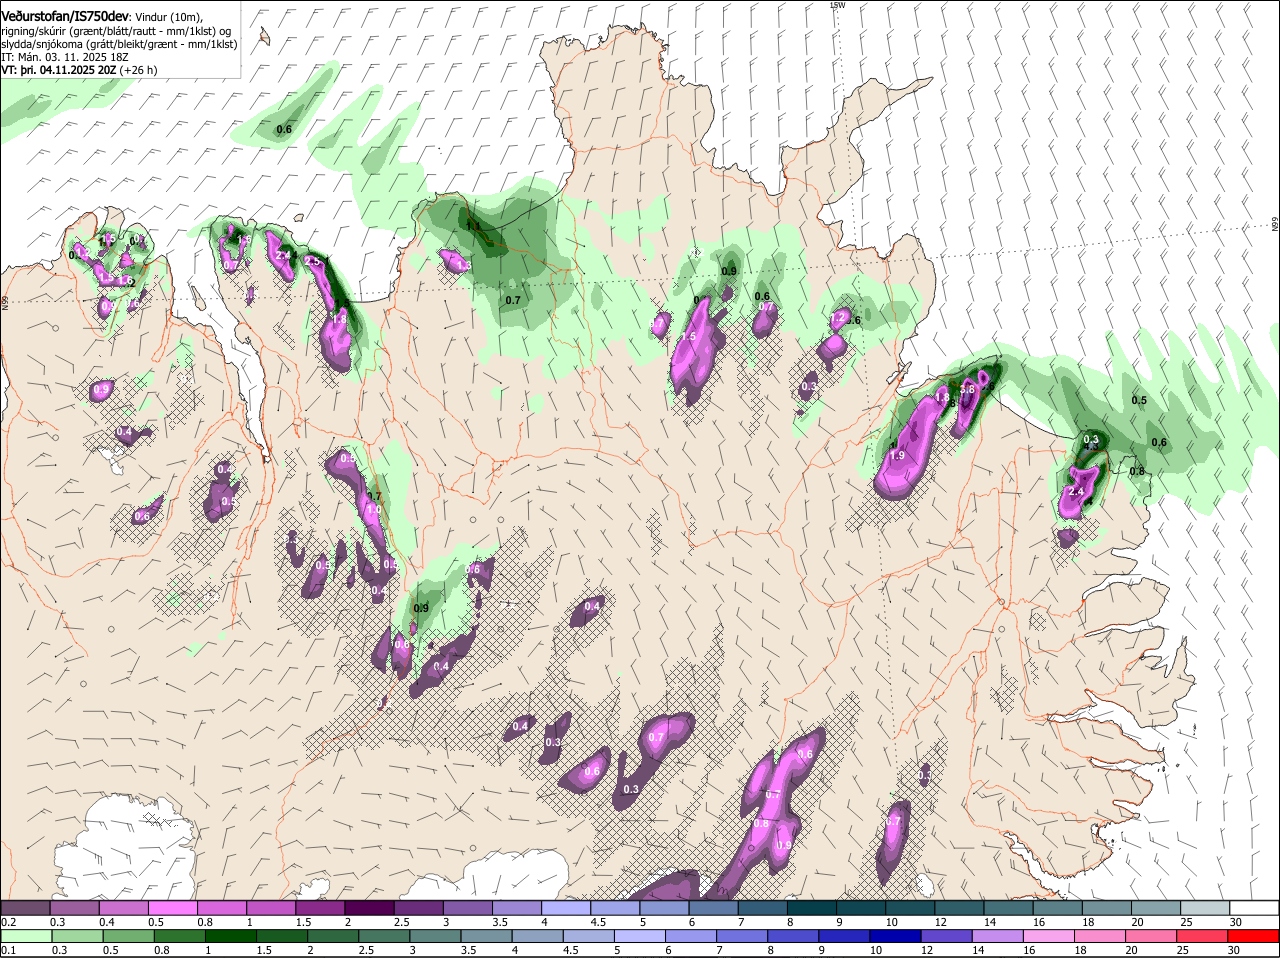The height and width of the screenshot is (958, 1280).
Task: Click the Veðurstofan/IS750dev title text
Action: (x=65, y=16)
